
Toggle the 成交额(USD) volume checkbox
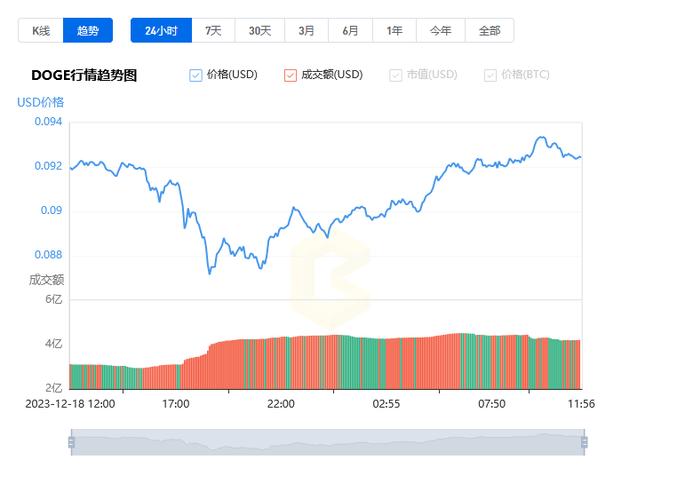(x=291, y=75)
